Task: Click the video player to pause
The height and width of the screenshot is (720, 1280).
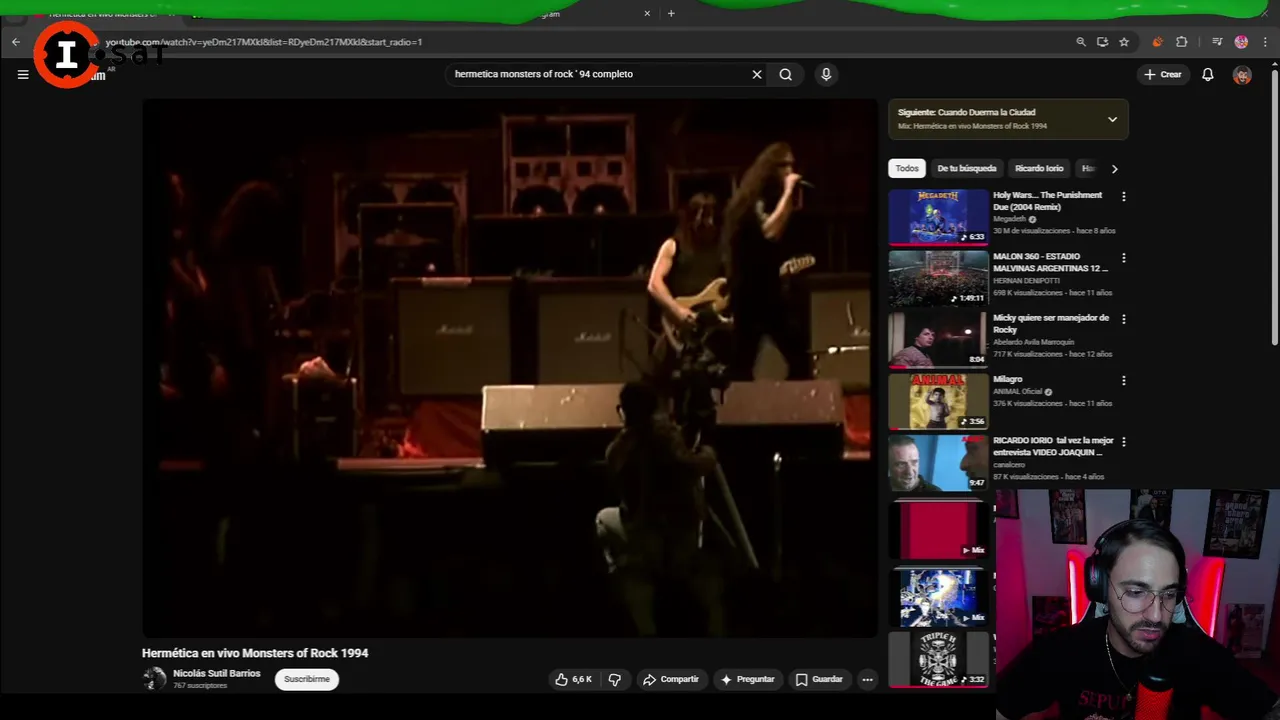Action: click(510, 368)
